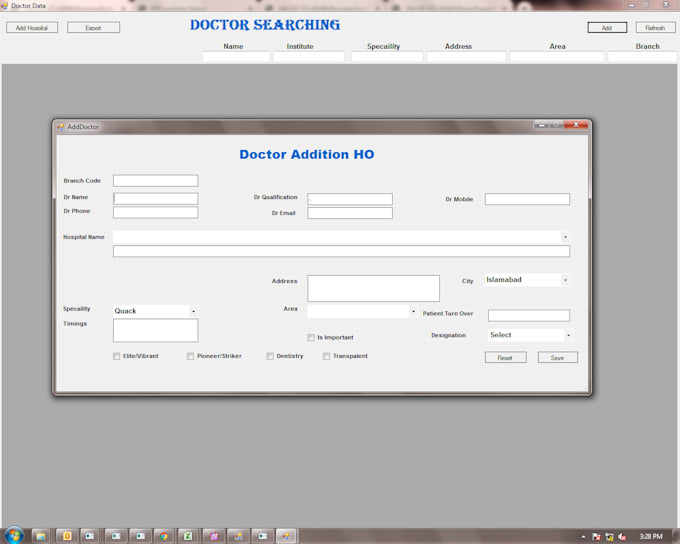680x544 pixels.
Task: Click the DOCTOR SEARCHING title text
Action: [265, 25]
